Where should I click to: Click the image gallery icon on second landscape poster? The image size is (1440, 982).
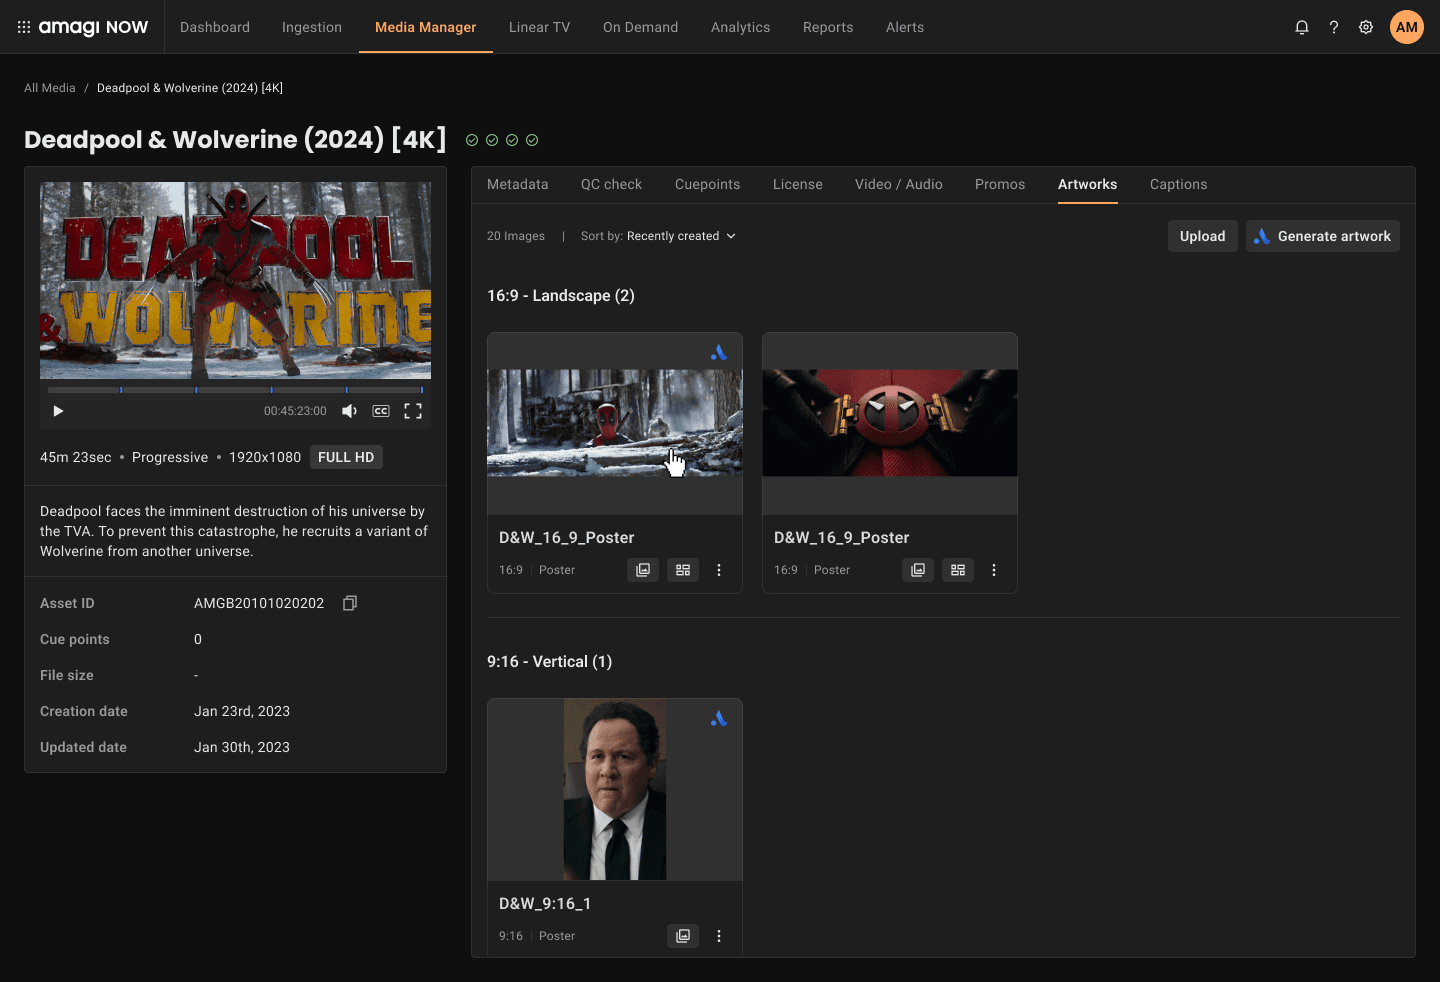[x=918, y=570]
